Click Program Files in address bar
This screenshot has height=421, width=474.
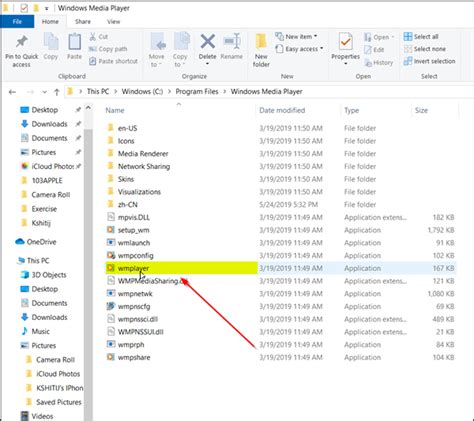[x=197, y=92]
